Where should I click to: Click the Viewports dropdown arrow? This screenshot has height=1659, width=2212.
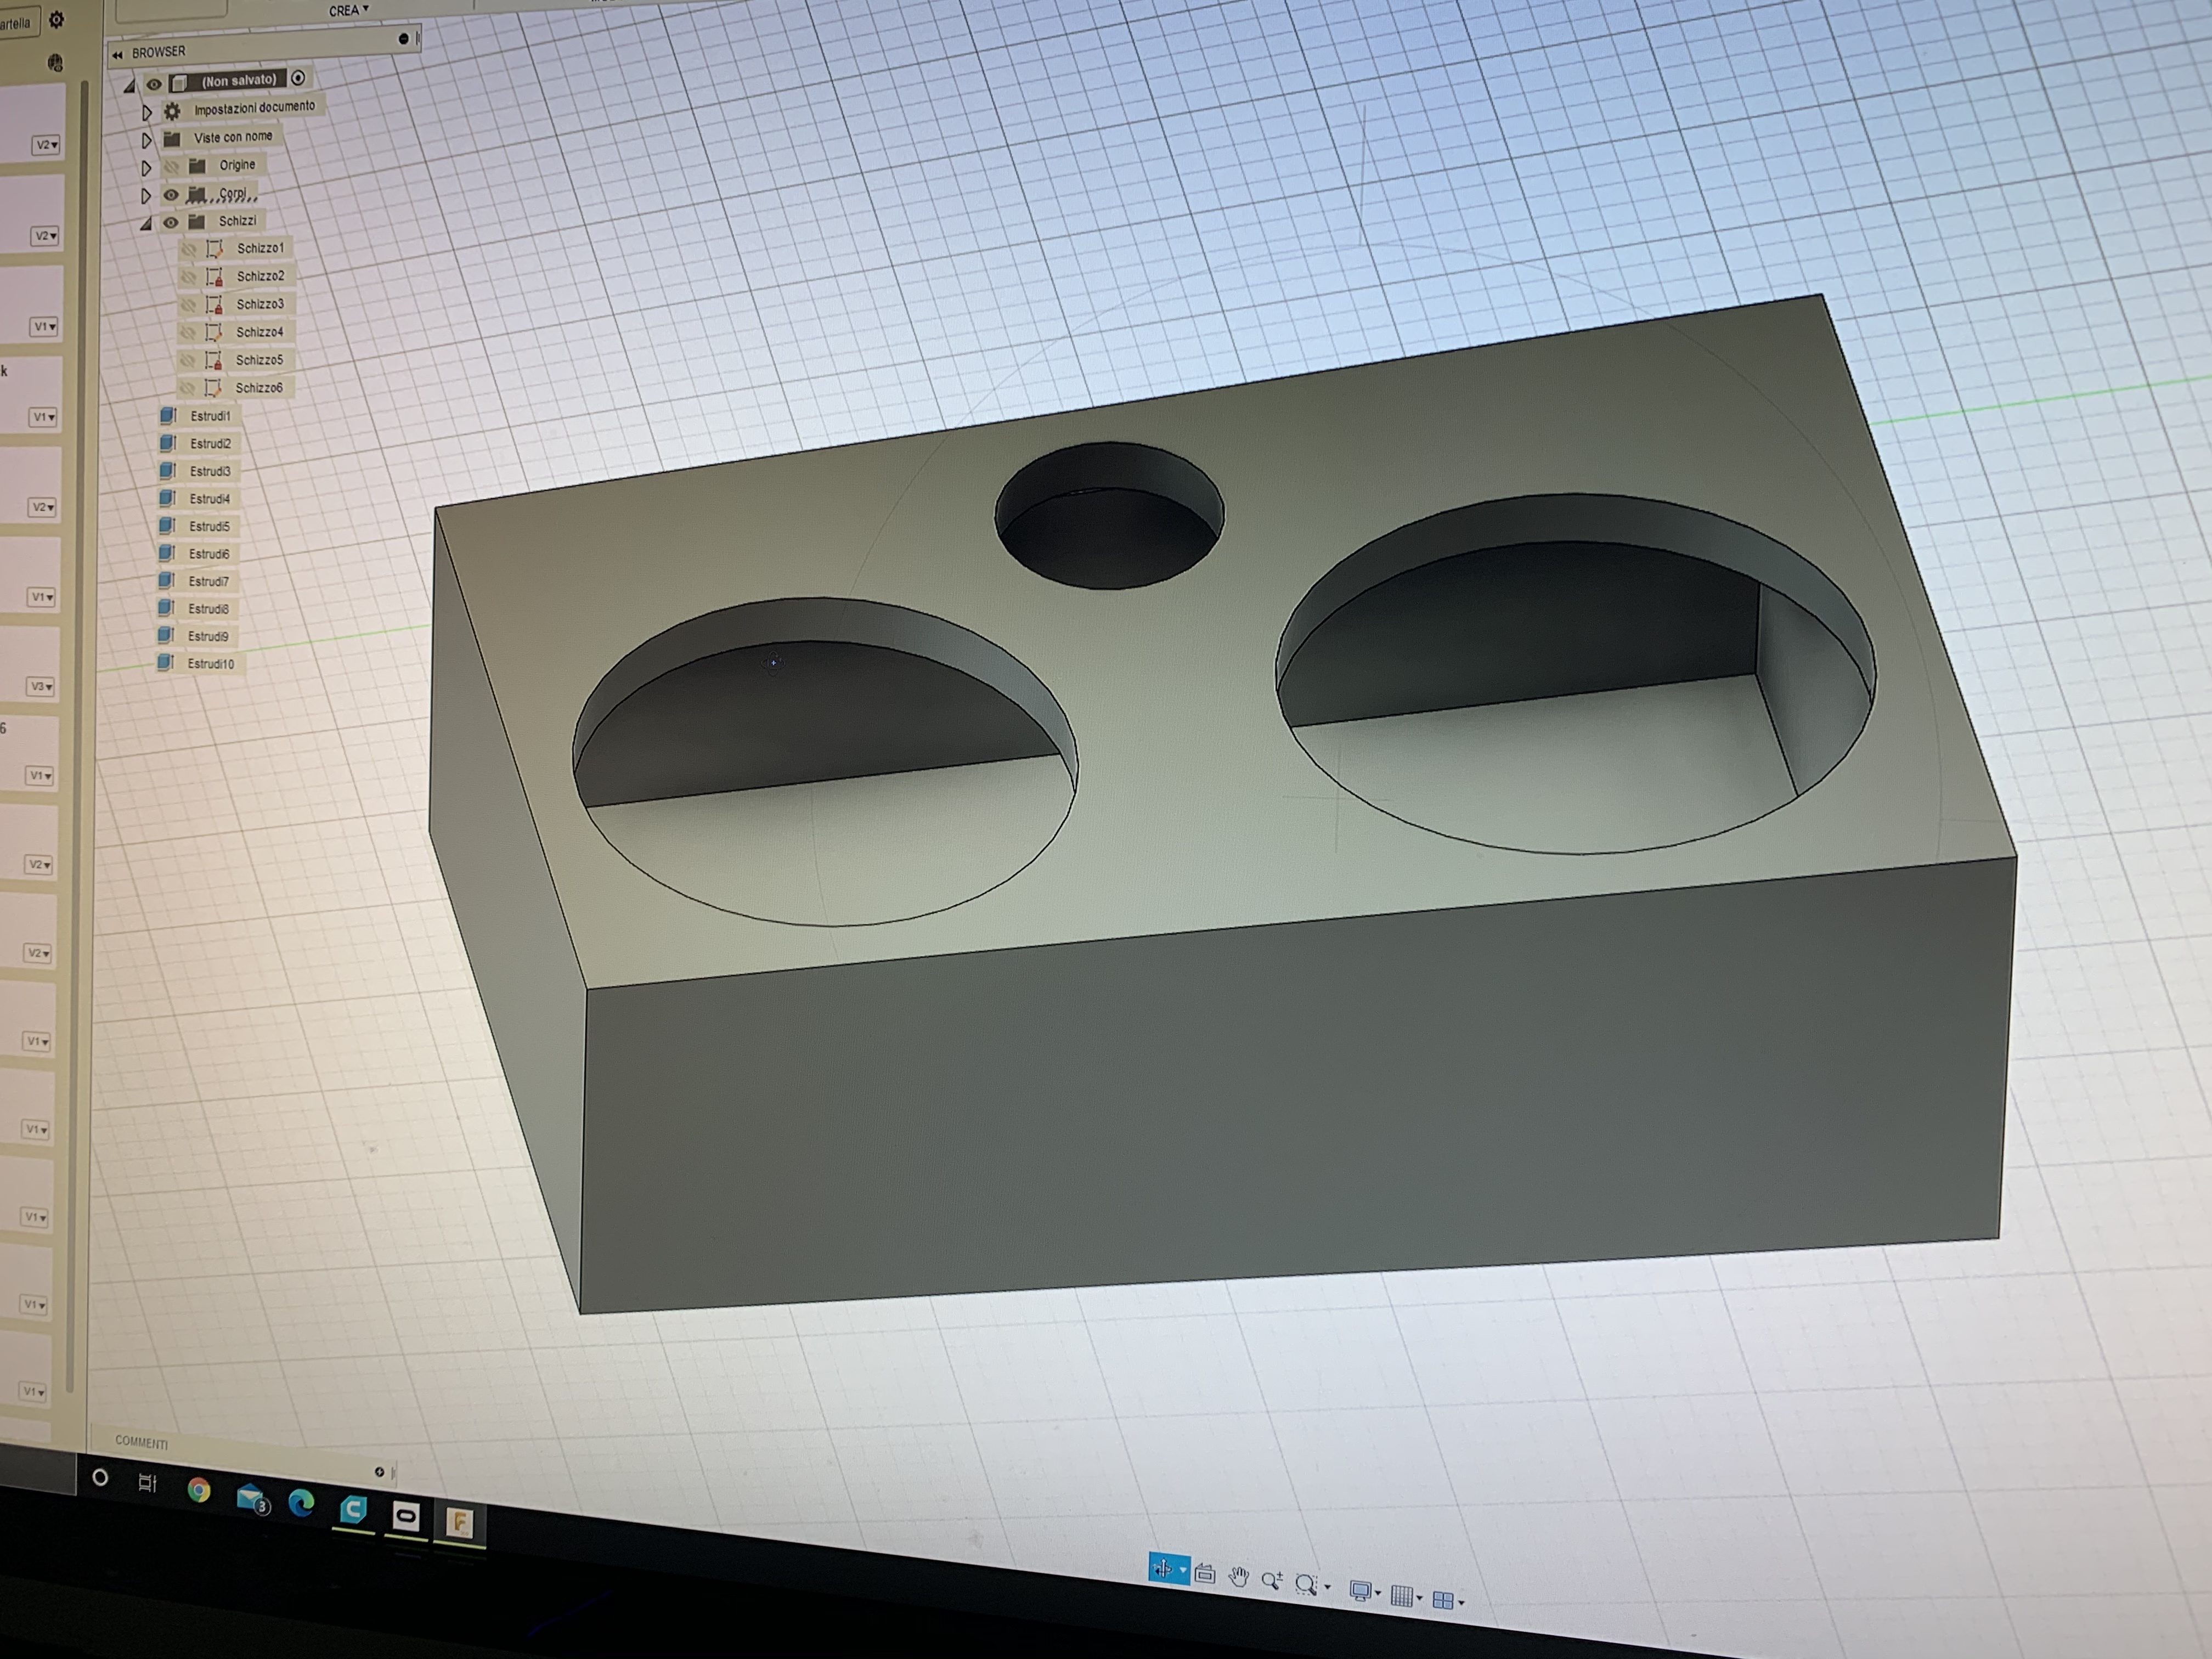tap(1461, 1603)
